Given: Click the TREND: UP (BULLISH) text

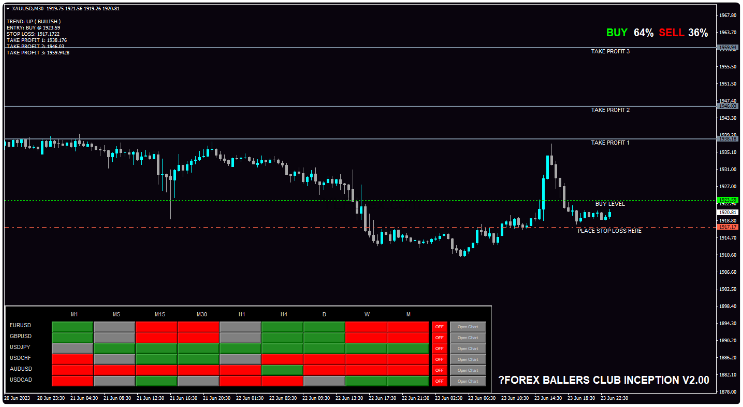Looking at the screenshot, I should (x=34, y=22).
